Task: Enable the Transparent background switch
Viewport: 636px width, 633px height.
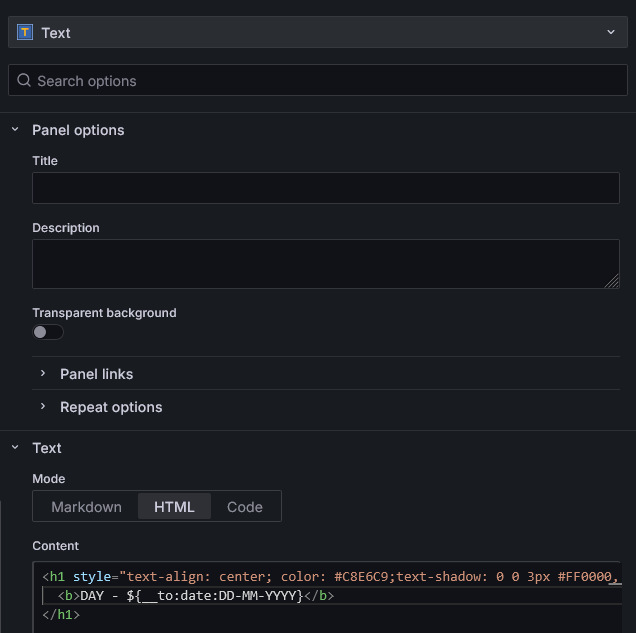Action: (x=47, y=332)
